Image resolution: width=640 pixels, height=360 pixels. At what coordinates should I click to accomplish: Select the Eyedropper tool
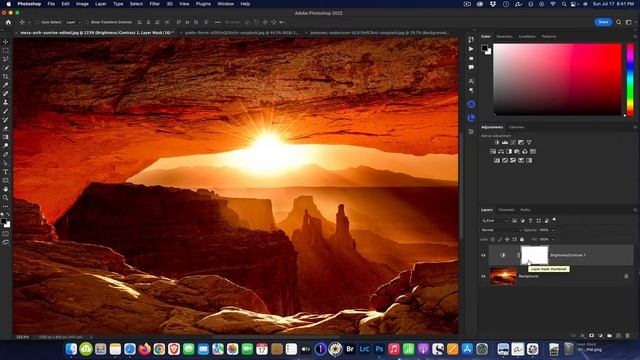(x=5, y=85)
